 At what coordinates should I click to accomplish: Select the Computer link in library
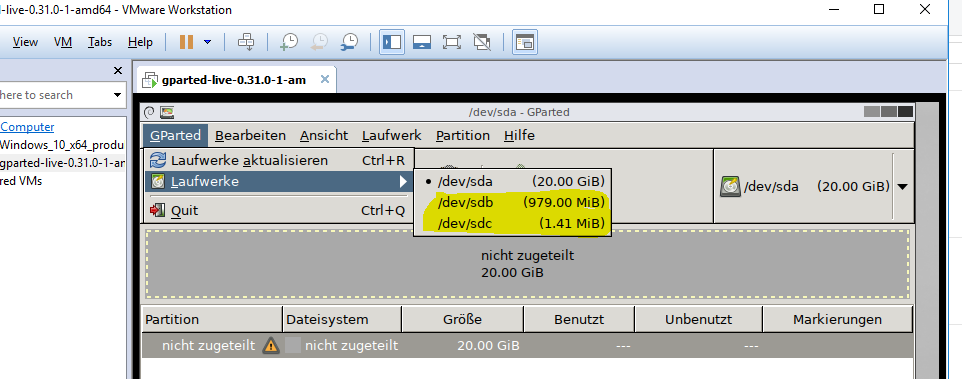click(x=28, y=127)
